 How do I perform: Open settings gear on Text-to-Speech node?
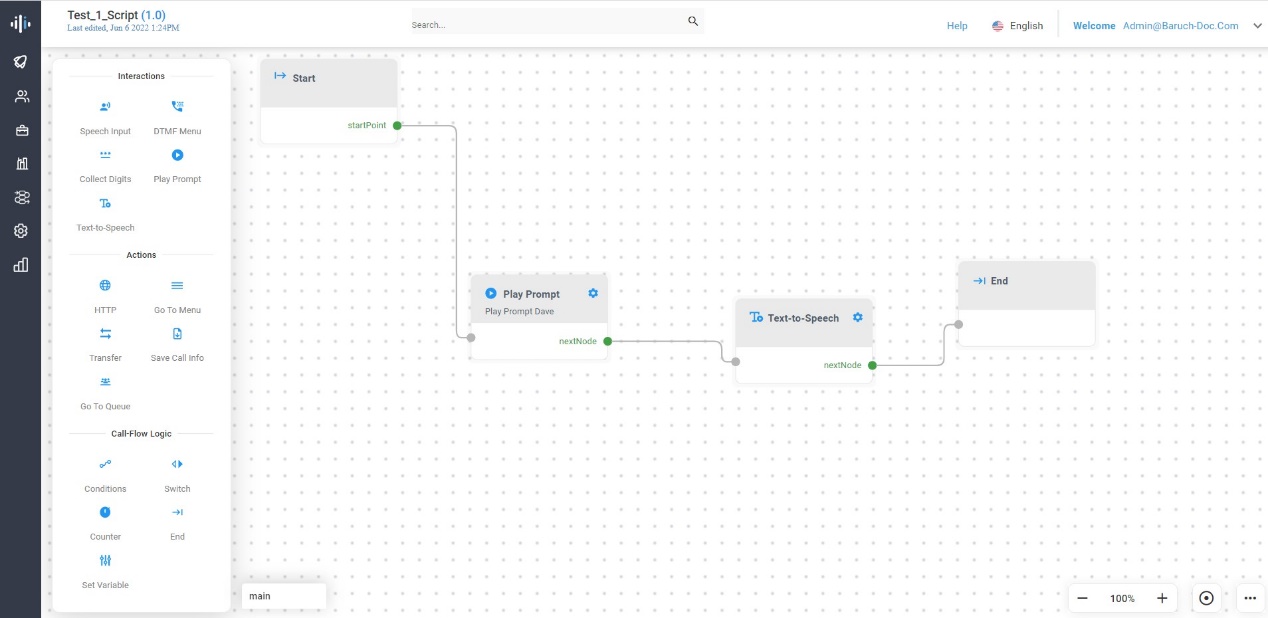coord(857,317)
